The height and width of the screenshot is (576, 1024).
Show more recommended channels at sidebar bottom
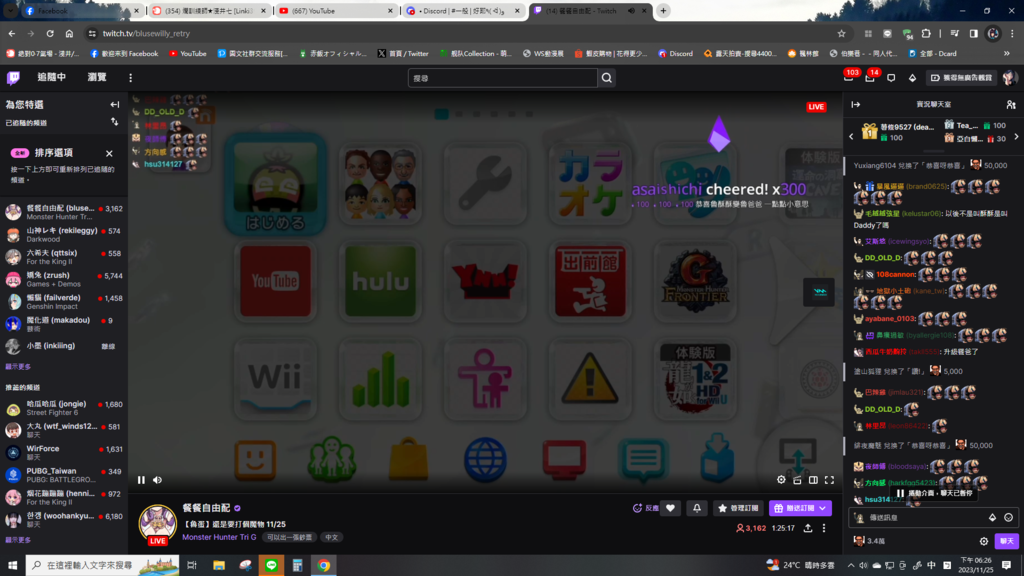(x=18, y=540)
